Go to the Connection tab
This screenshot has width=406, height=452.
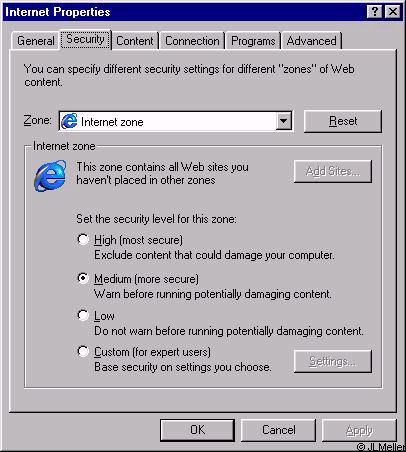tap(192, 41)
